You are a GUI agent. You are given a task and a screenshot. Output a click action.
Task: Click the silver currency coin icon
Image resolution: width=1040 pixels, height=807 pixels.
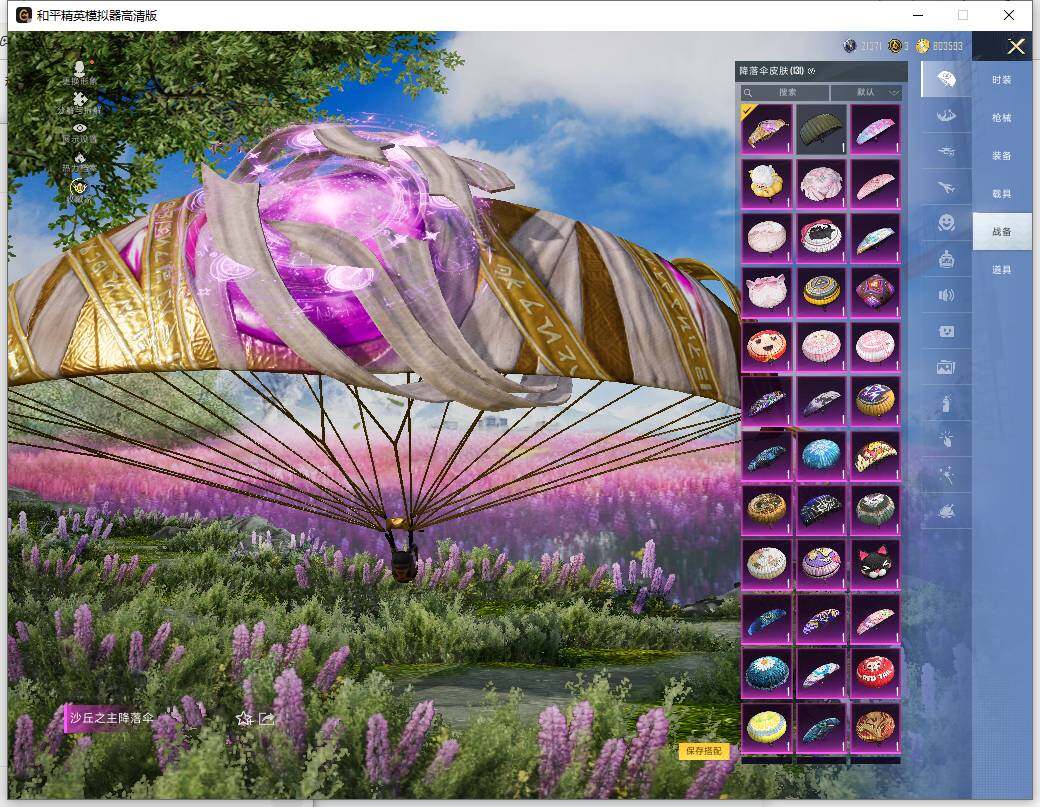pos(850,46)
